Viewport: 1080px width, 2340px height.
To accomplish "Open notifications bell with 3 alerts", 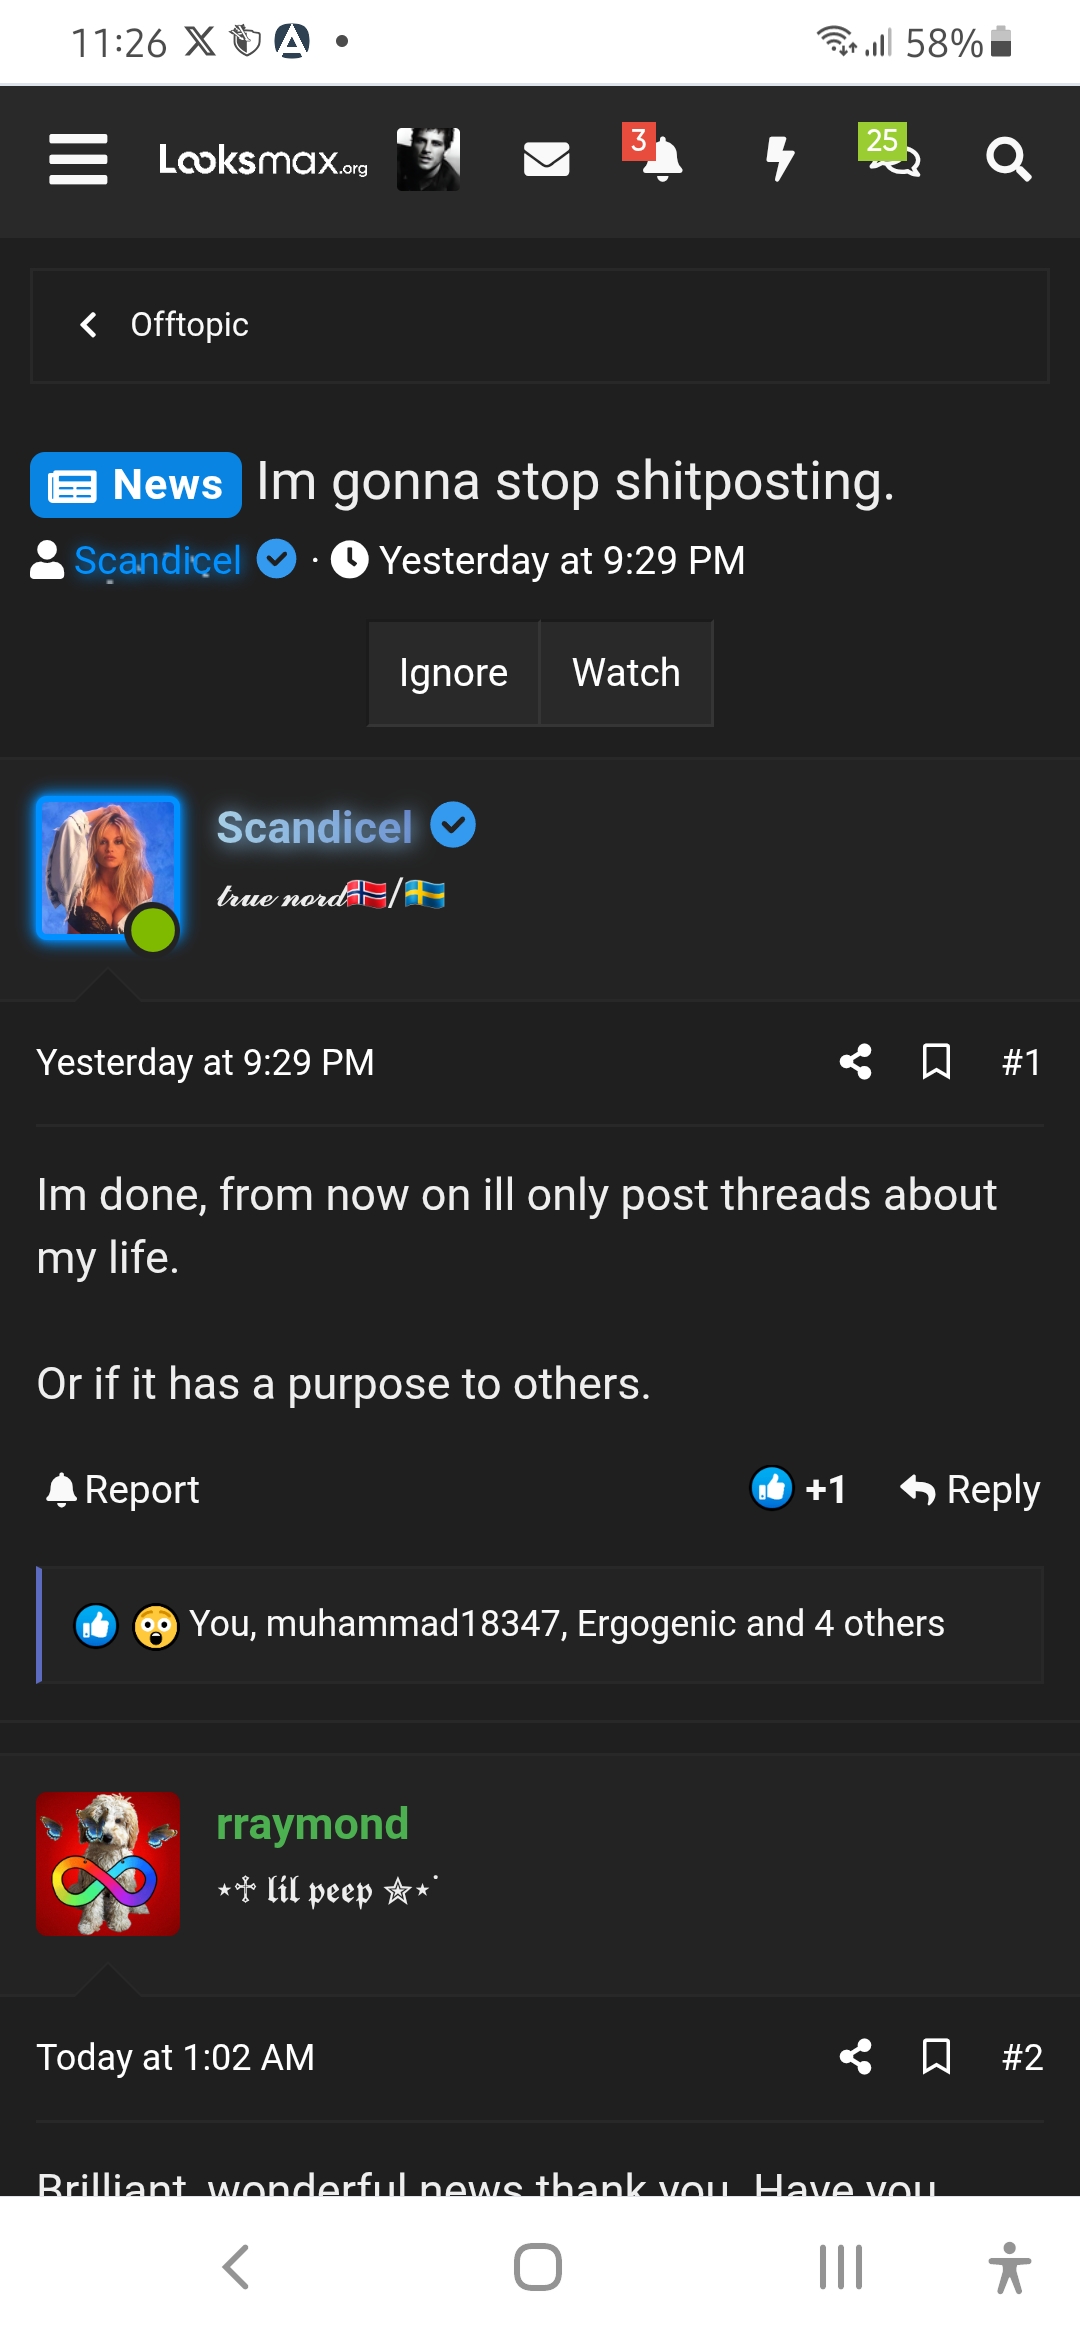I will pos(660,159).
